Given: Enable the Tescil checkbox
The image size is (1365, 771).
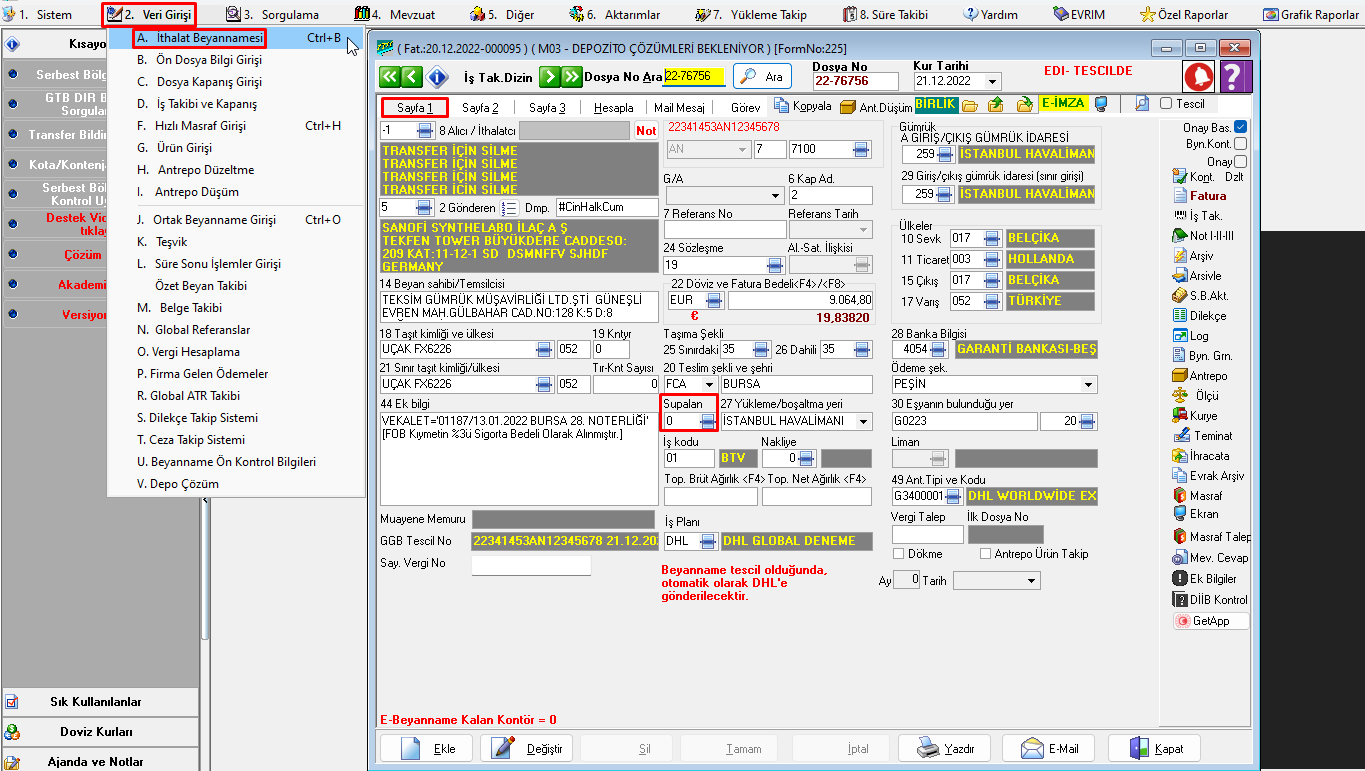Looking at the screenshot, I should click(1166, 104).
